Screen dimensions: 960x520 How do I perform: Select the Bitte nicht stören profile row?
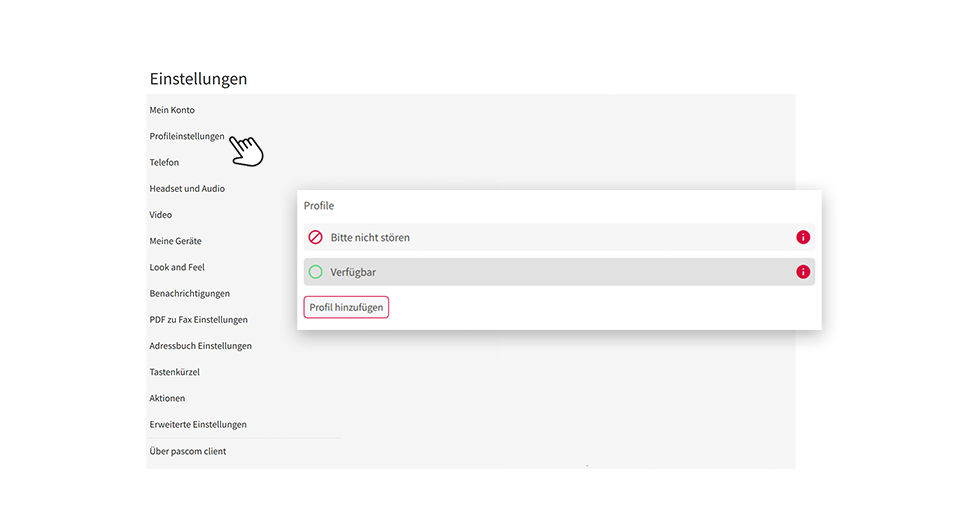click(559, 237)
